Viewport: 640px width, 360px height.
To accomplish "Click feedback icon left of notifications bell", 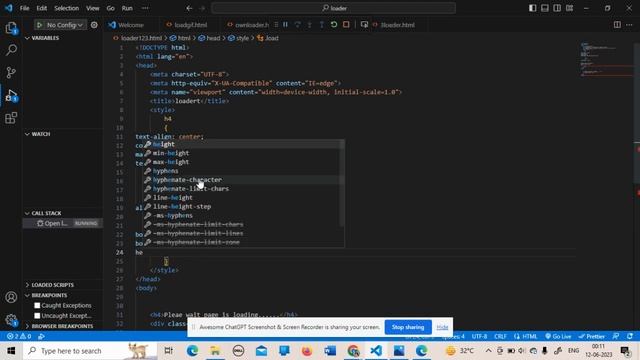I will click(x=616, y=336).
